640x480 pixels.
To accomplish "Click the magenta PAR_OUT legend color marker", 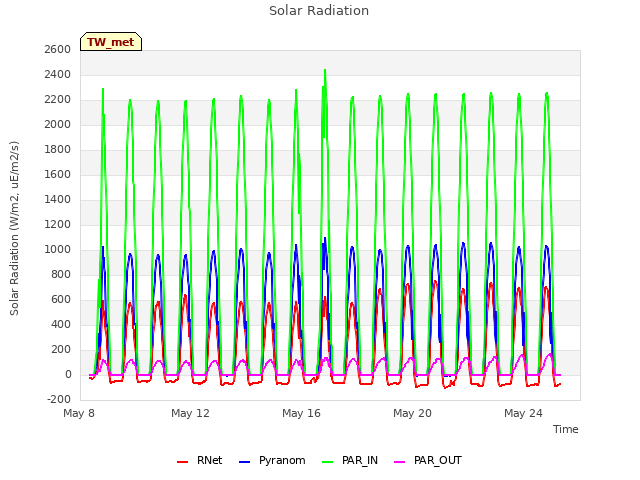I will pos(400,462).
